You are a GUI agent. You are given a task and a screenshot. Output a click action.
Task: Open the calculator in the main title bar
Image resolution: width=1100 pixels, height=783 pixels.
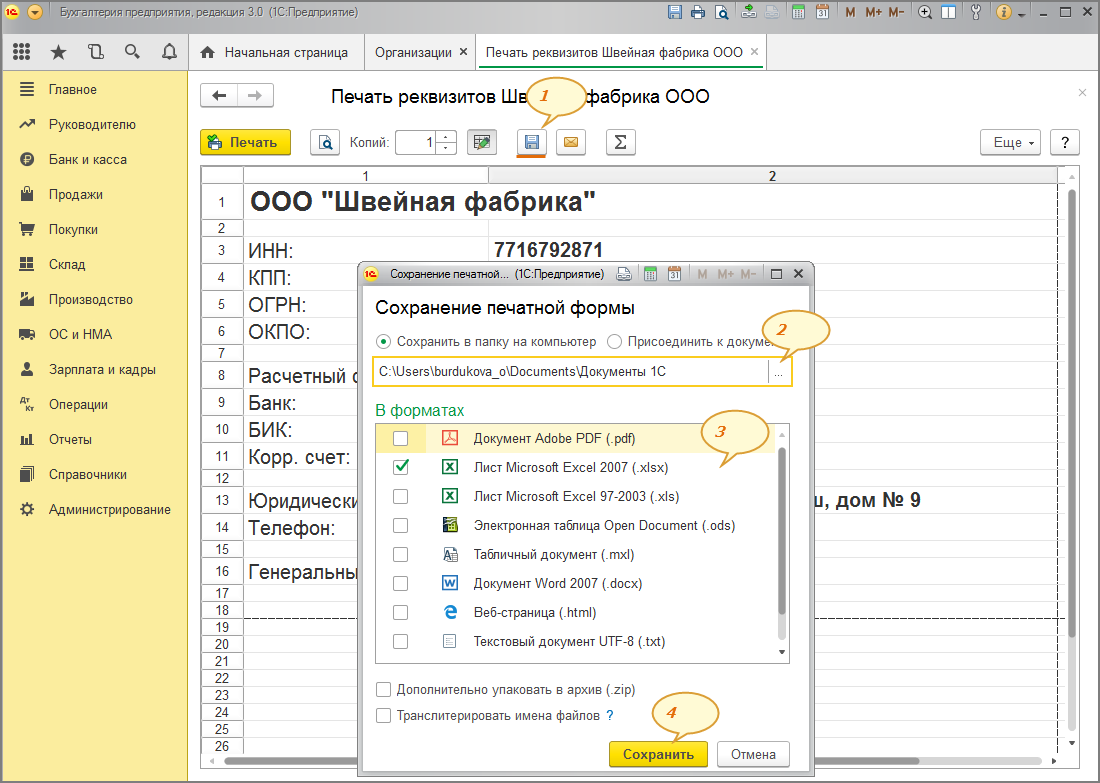click(798, 12)
